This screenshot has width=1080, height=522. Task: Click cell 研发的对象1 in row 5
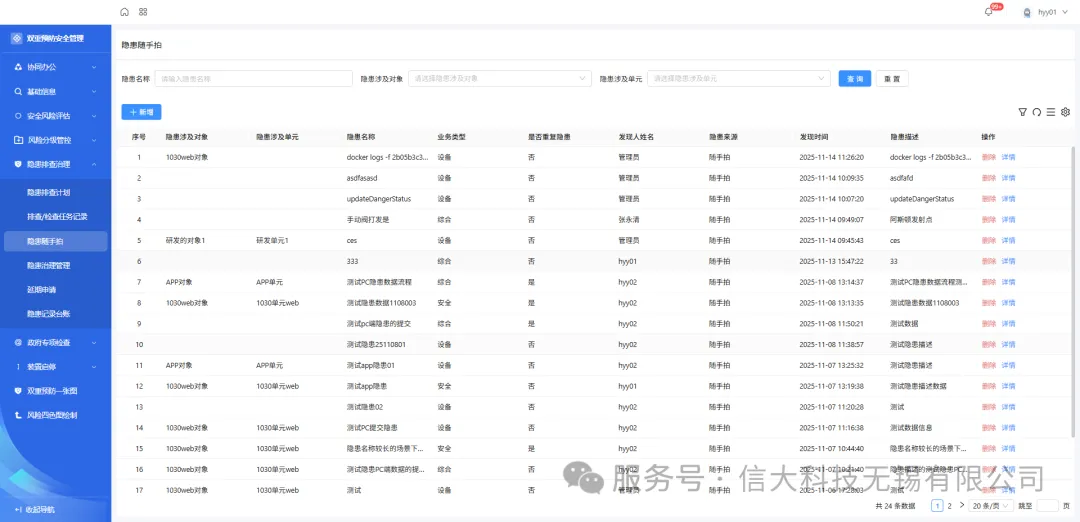point(185,240)
